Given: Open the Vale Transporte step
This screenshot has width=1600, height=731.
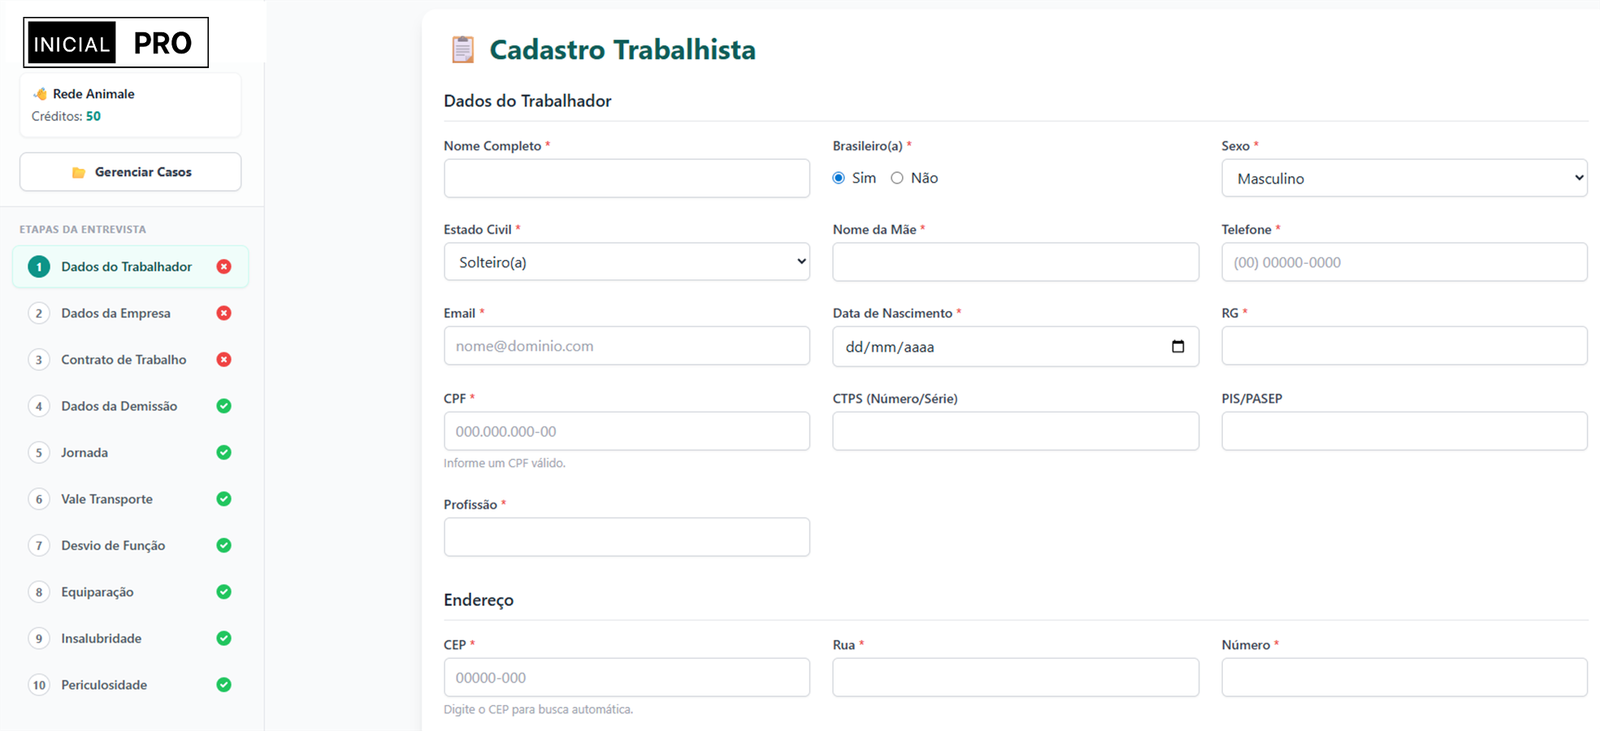Looking at the screenshot, I should (x=107, y=499).
